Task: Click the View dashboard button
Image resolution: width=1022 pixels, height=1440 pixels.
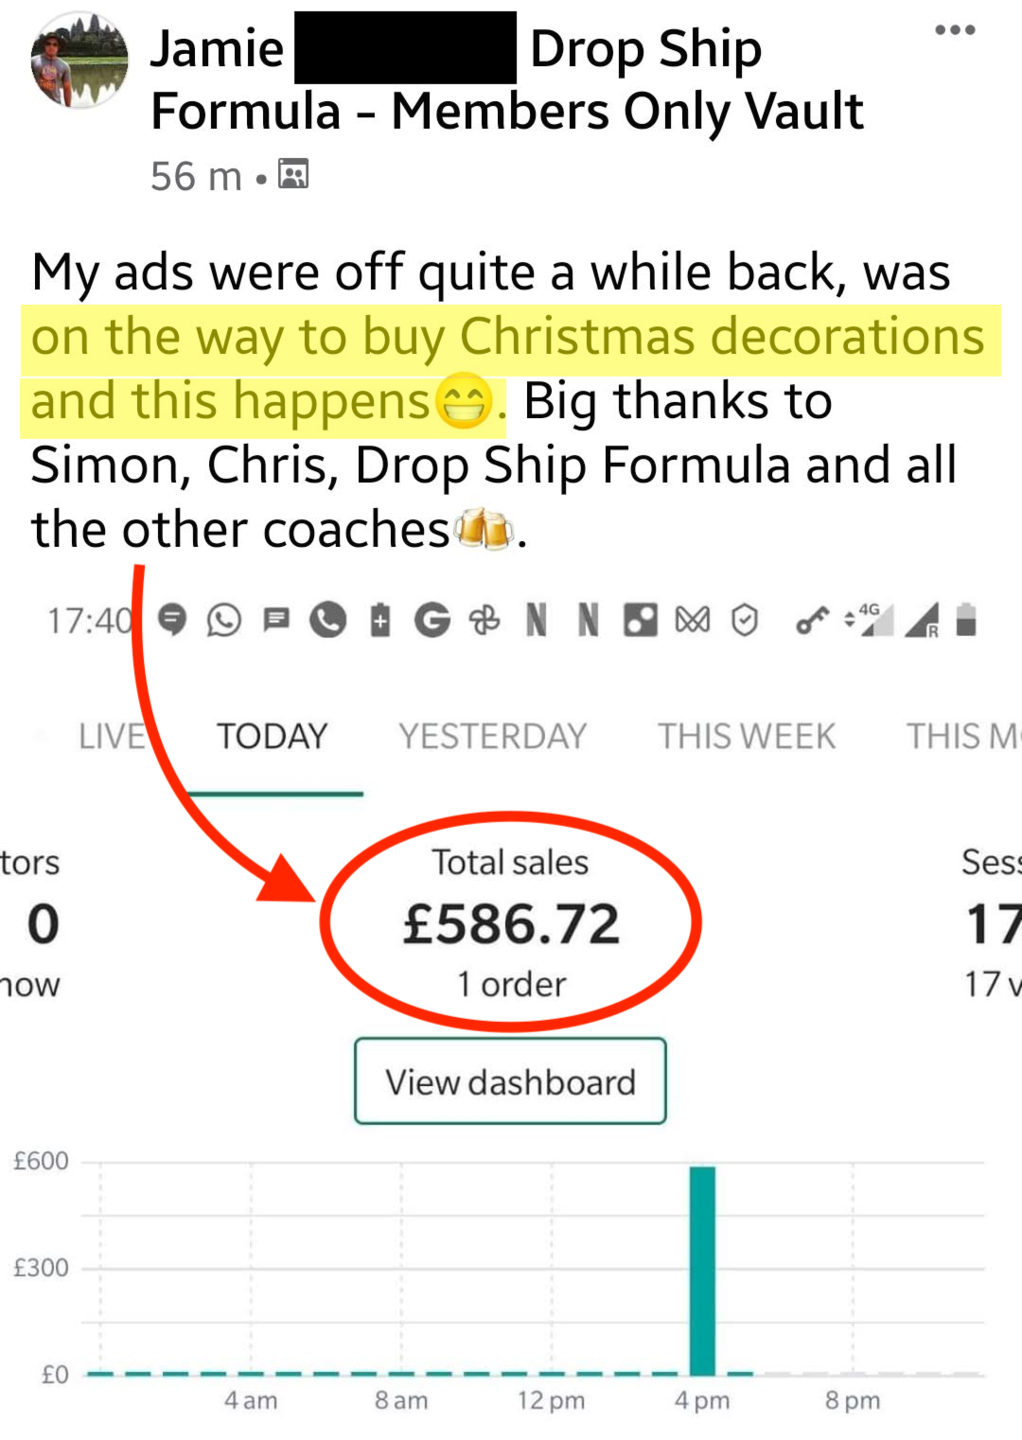Action: click(510, 1081)
